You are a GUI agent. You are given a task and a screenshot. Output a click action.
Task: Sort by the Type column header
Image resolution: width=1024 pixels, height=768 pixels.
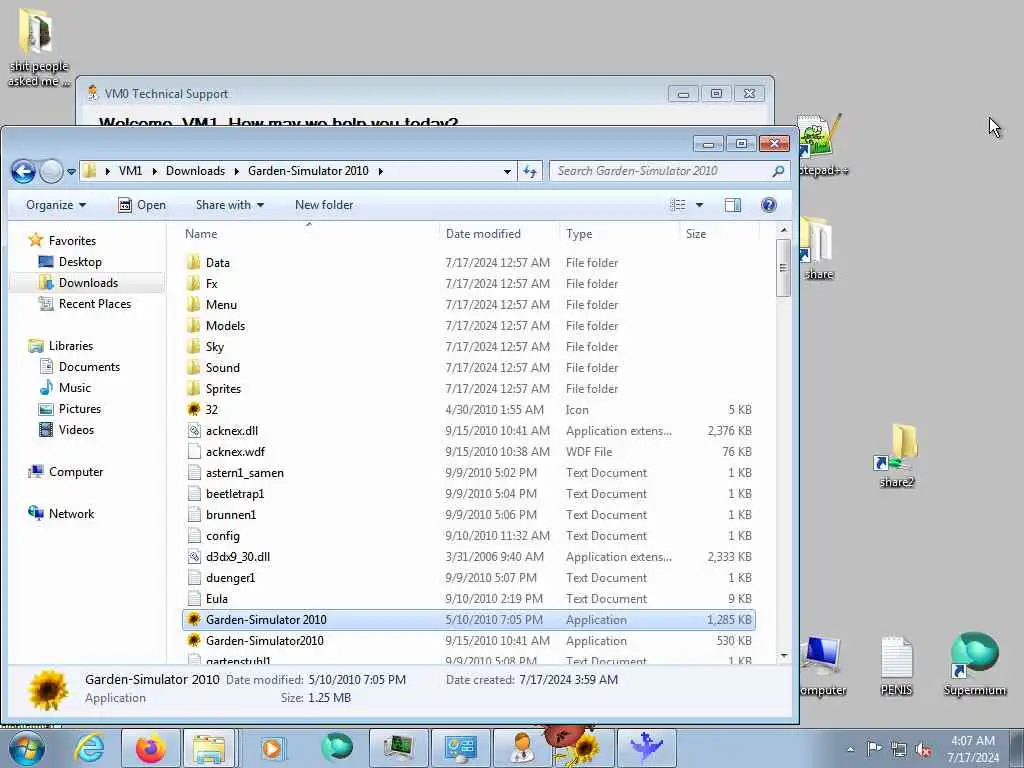tap(579, 234)
